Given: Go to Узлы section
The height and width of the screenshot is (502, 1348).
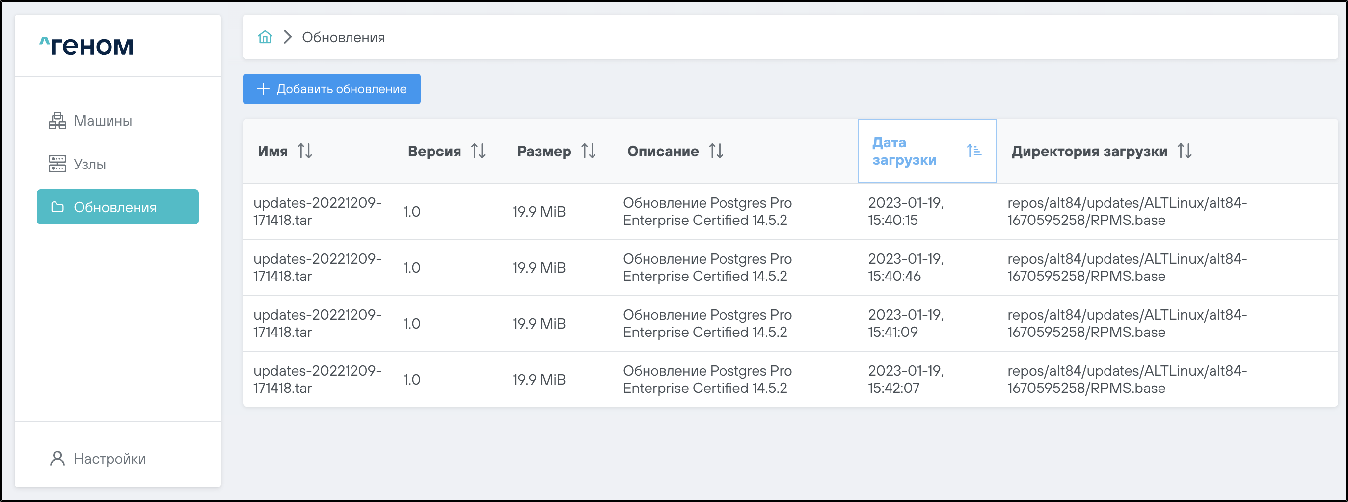Looking at the screenshot, I should click(89, 164).
